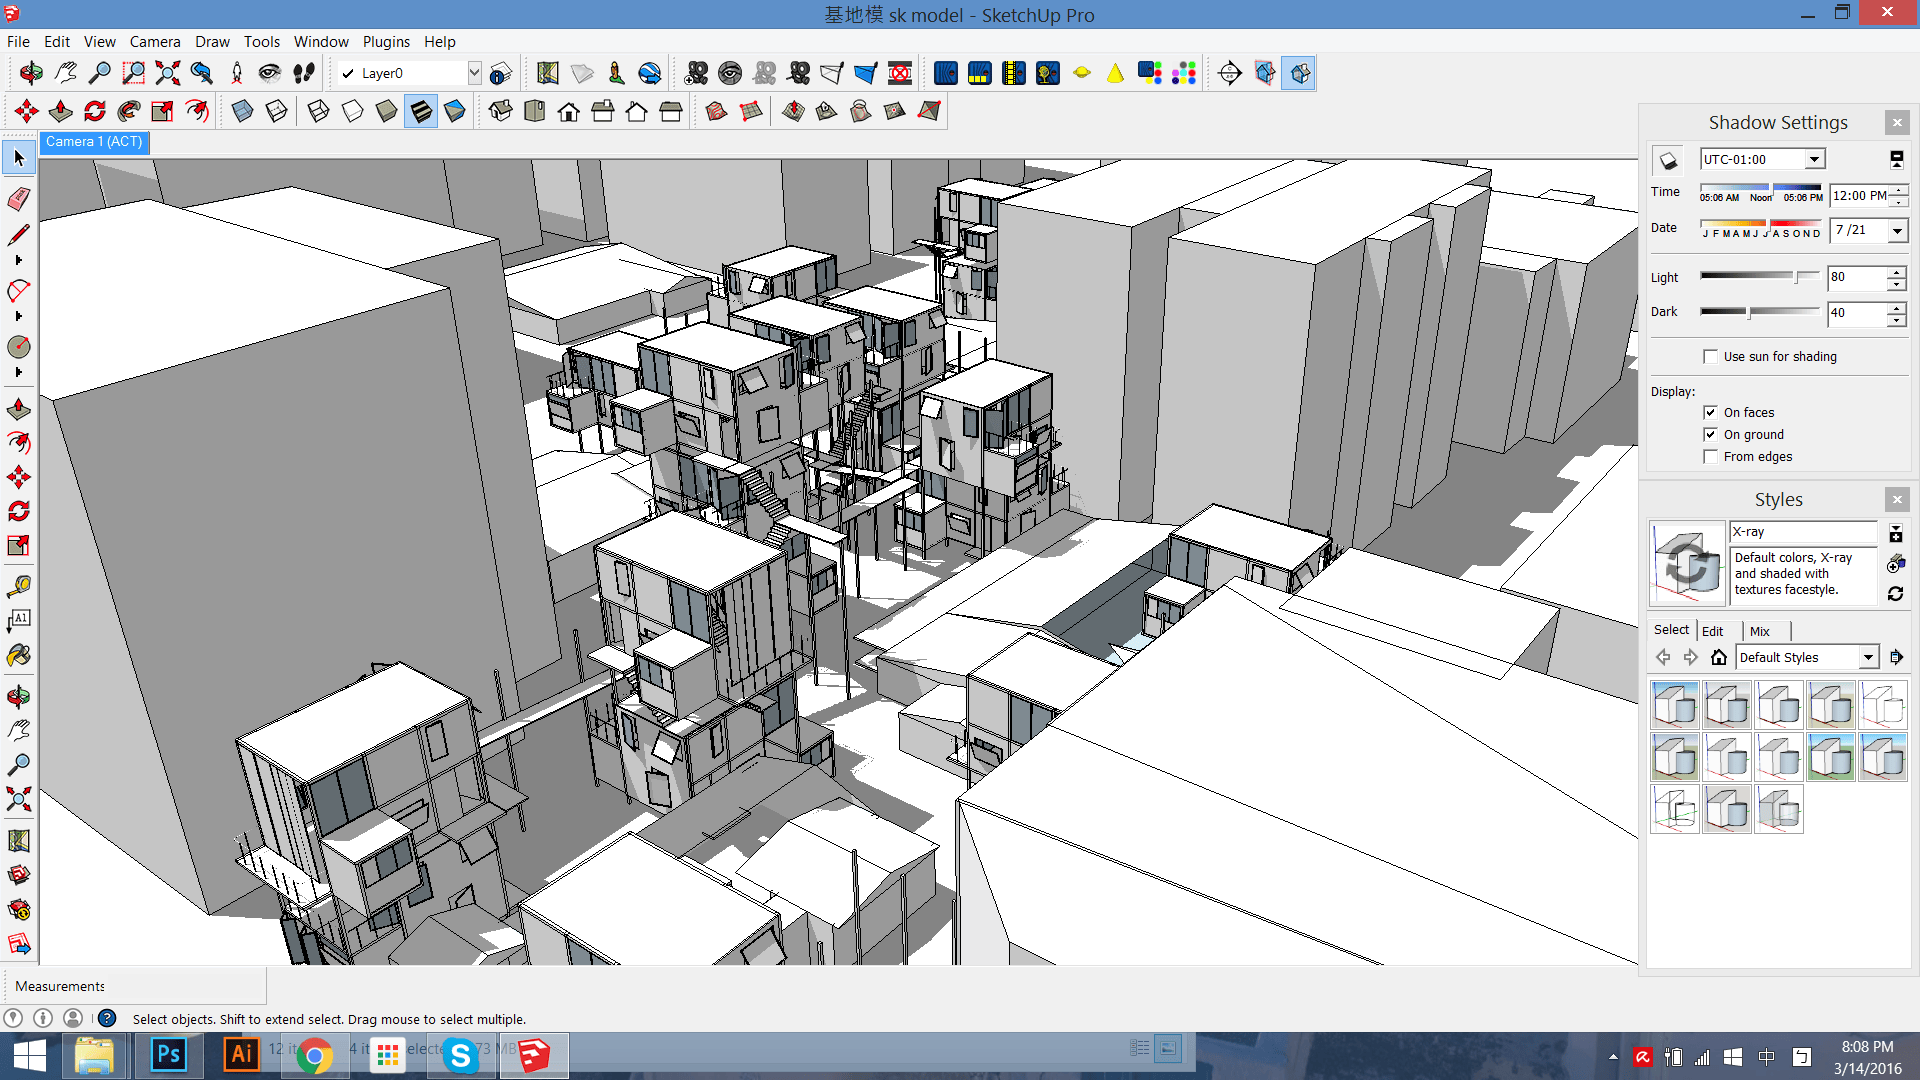The image size is (1920, 1080).
Task: Click the Add Location map icon
Action: [547, 73]
